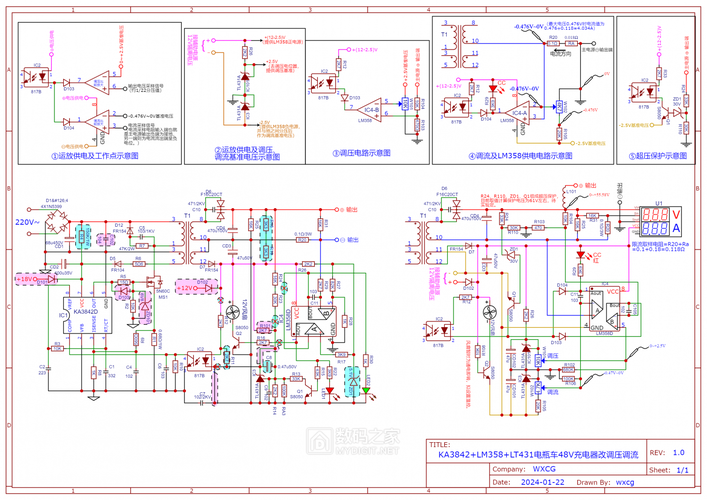Click the Drawn By wxcg field
707x500 pixels.
(x=624, y=480)
